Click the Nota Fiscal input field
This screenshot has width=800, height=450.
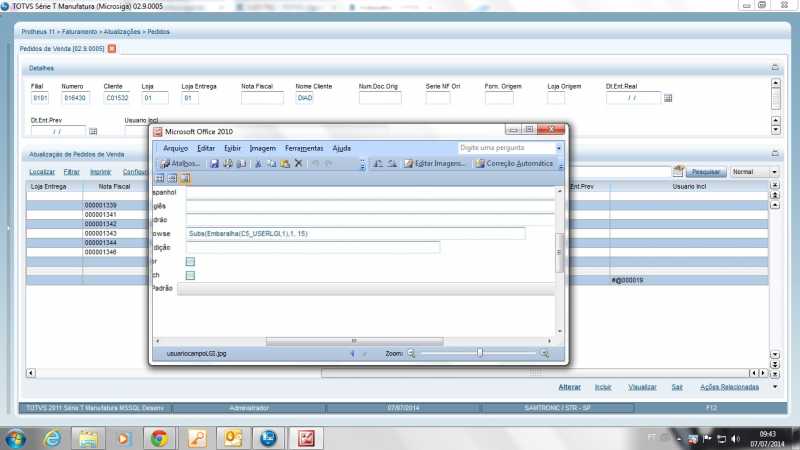tap(262, 98)
